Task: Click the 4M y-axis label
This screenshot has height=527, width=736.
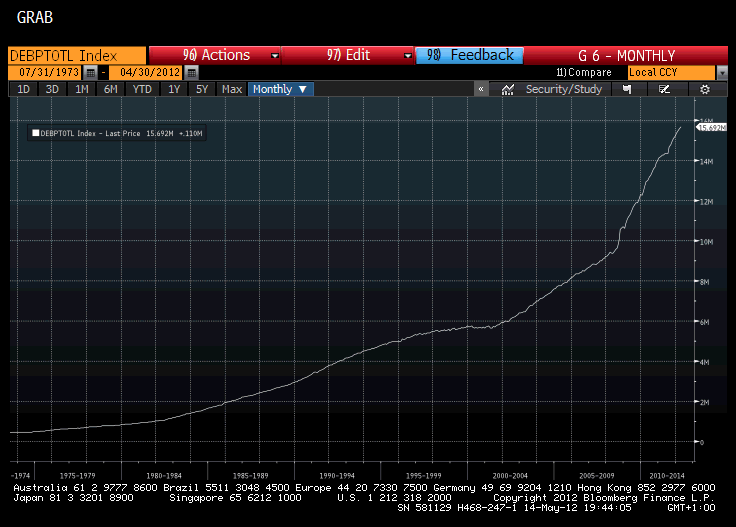Action: pos(704,362)
